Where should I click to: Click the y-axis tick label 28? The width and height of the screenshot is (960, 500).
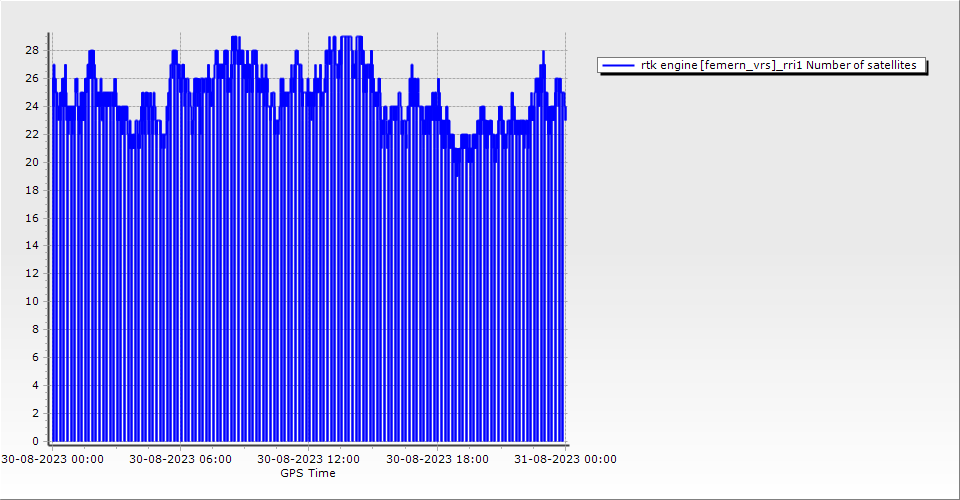32,50
